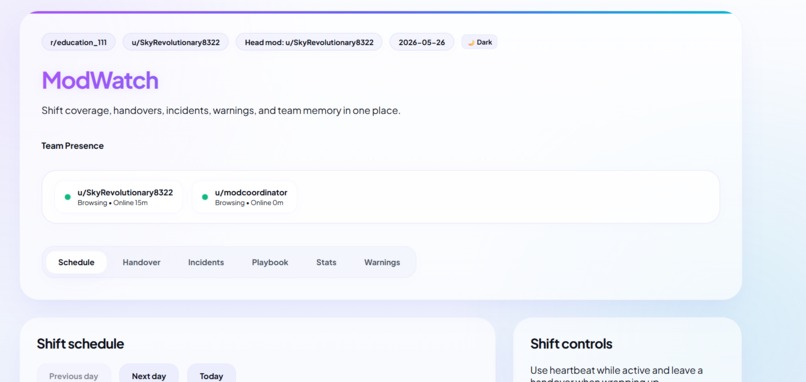This screenshot has height=382, width=806.
Task: Select the r/education_111 chip
Action: click(x=79, y=42)
